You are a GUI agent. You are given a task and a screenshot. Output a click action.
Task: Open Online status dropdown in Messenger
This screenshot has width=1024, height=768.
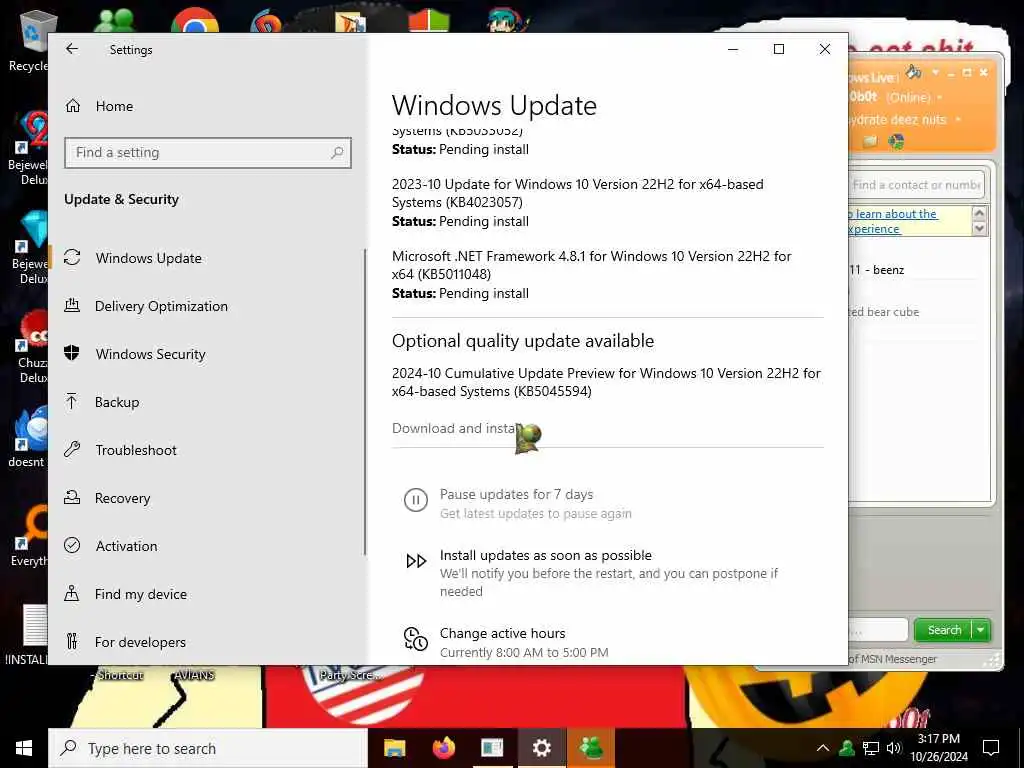pos(940,98)
